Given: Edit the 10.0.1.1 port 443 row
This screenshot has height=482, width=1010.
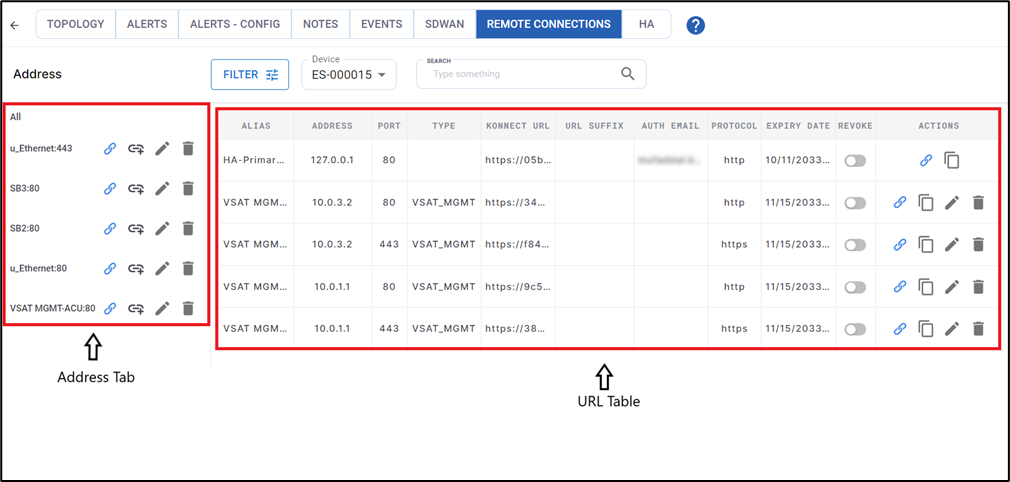Looking at the screenshot, I should coord(952,329).
